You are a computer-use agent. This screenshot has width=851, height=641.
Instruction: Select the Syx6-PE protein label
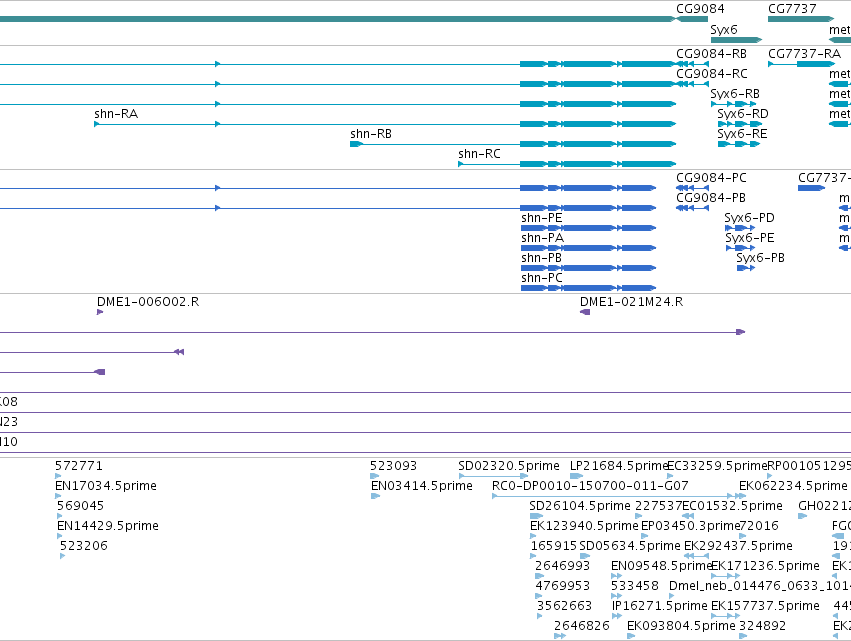(x=750, y=238)
